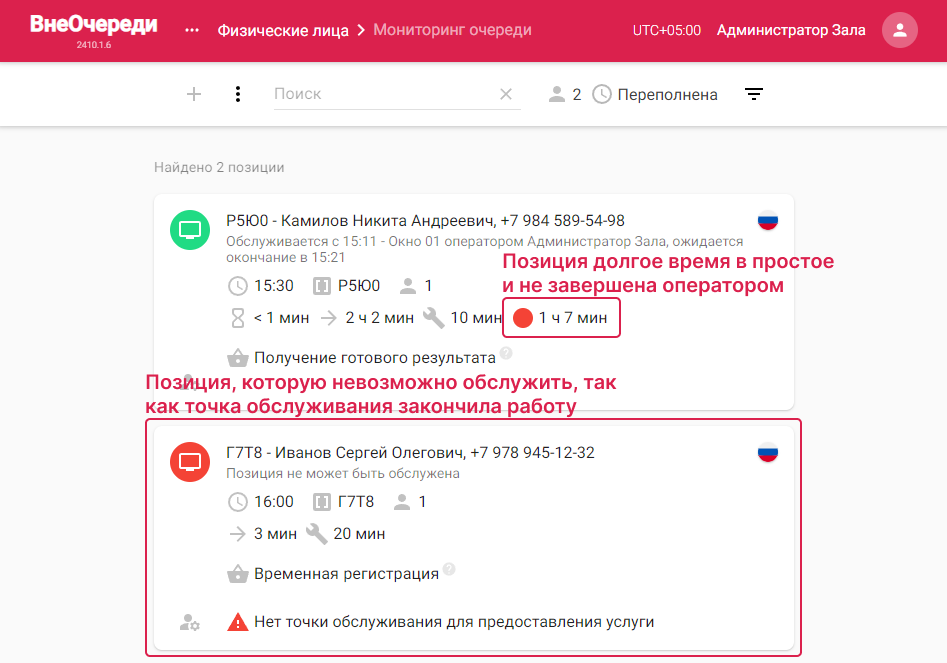Open help icon after Получение готового результата
Screen dimensions: 947x663
tap(506, 353)
